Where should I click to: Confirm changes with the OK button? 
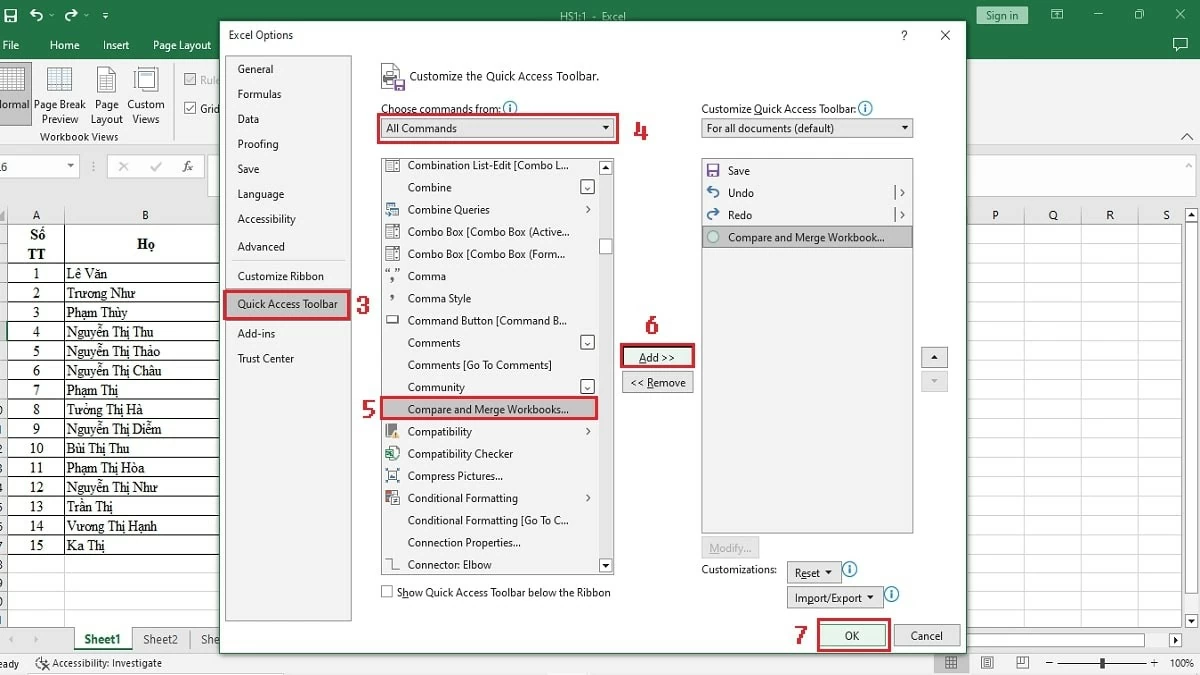[852, 635]
